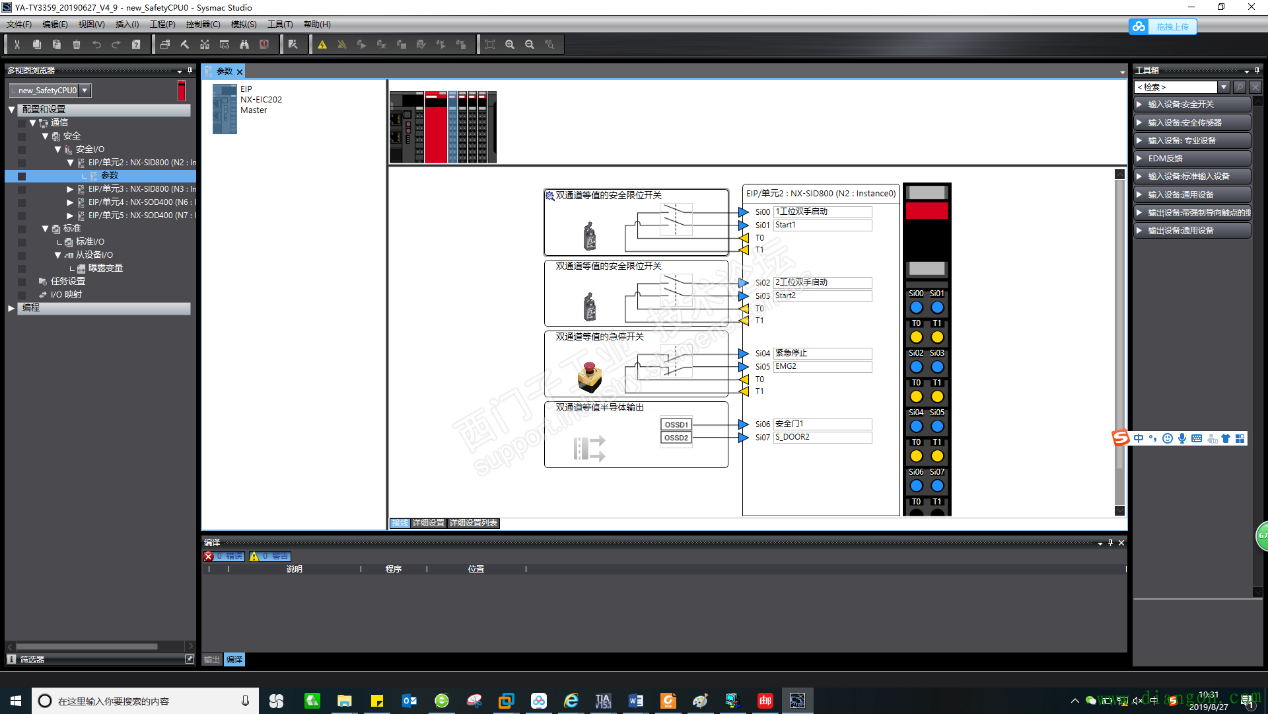Switch to the 详细设置 bottom tab
This screenshot has width=1268, height=714.
[430, 523]
